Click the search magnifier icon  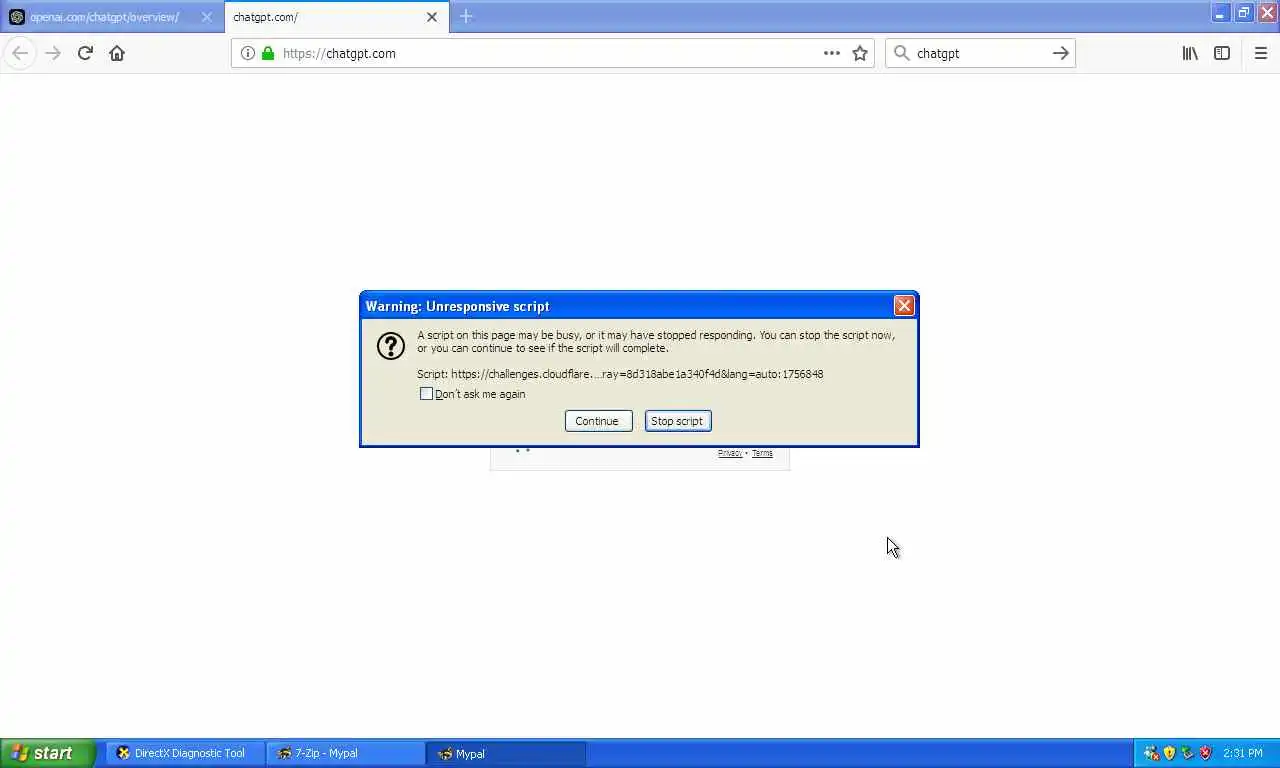click(x=902, y=53)
